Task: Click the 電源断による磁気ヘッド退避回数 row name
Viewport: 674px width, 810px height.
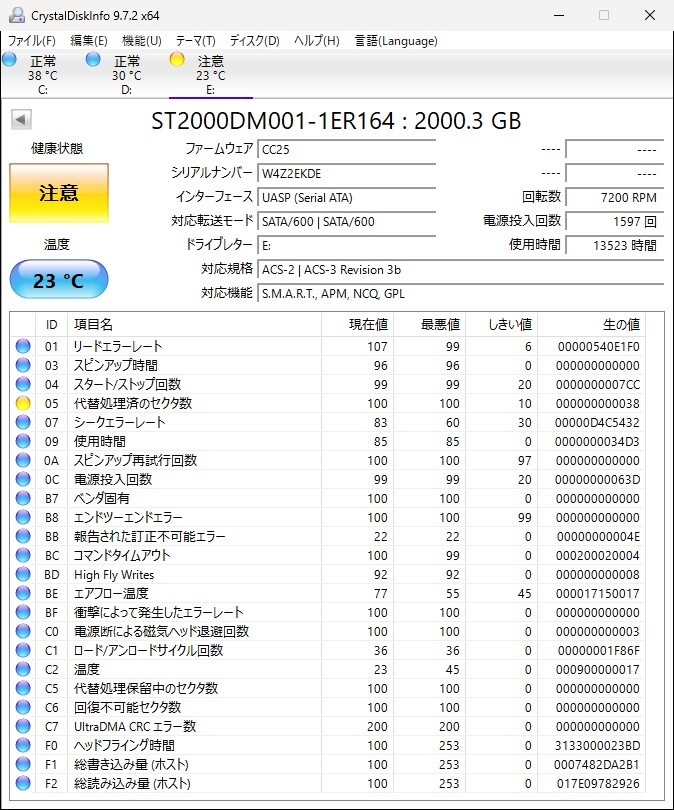Action: (x=161, y=631)
